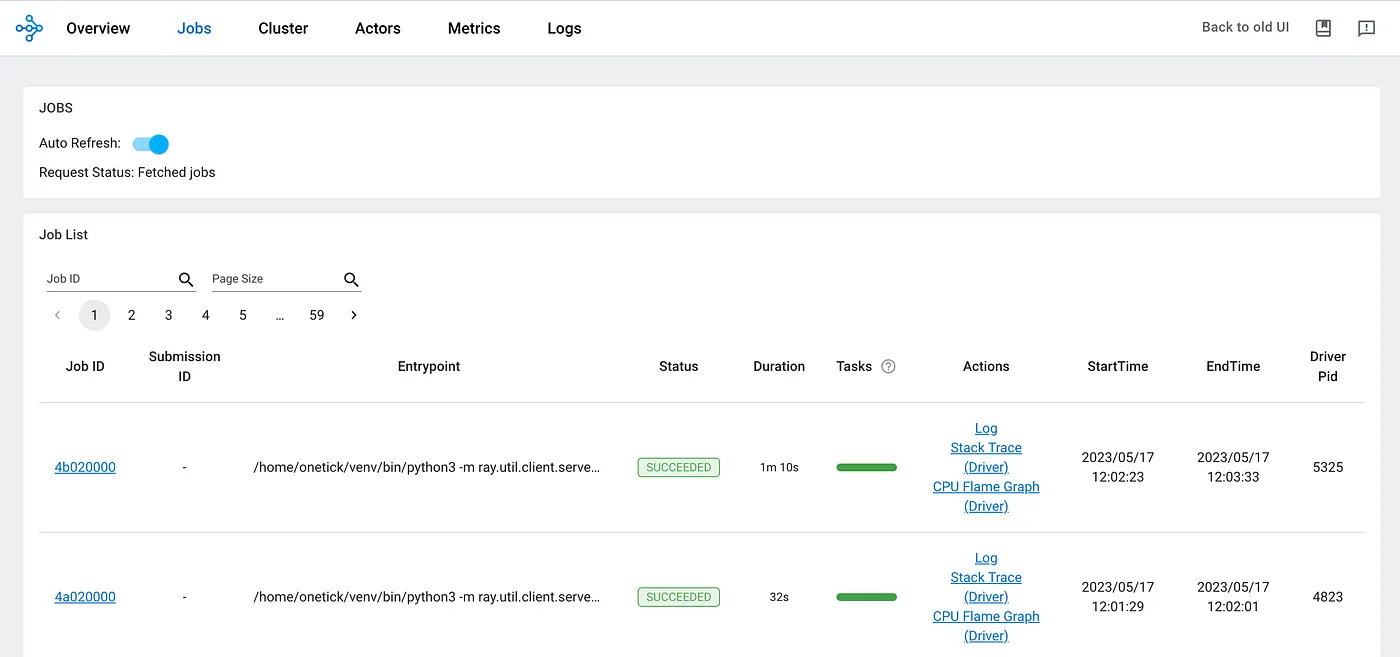Click the Page Size search magnifier icon

(x=351, y=280)
